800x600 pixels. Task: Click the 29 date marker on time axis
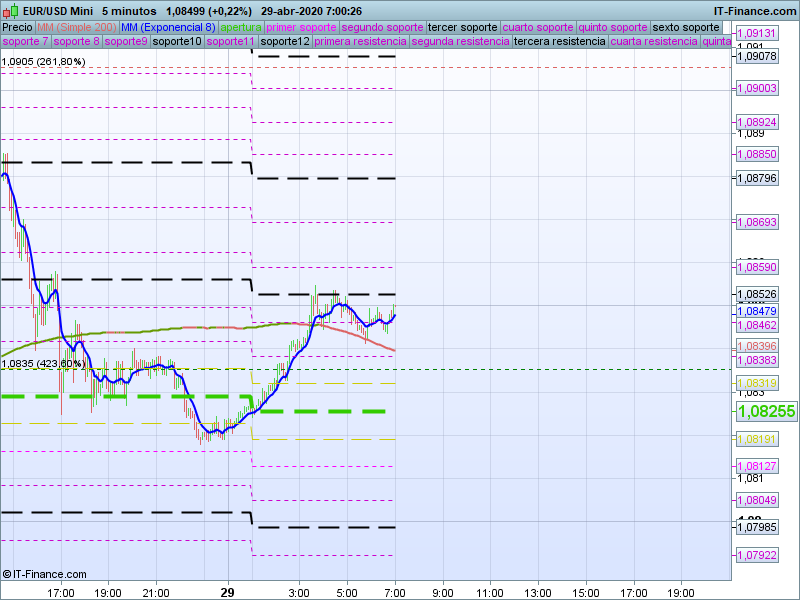tap(227, 592)
